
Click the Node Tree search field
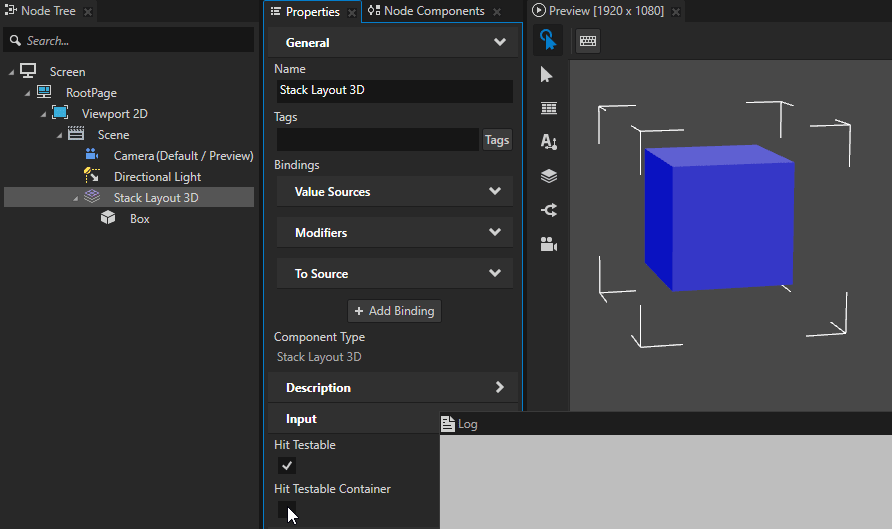[x=129, y=40]
